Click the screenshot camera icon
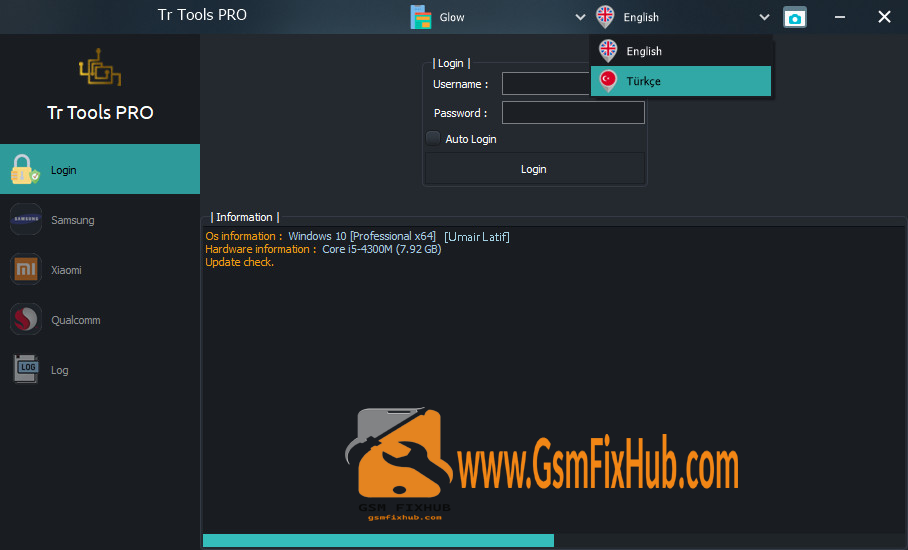The image size is (908, 550). click(x=794, y=17)
